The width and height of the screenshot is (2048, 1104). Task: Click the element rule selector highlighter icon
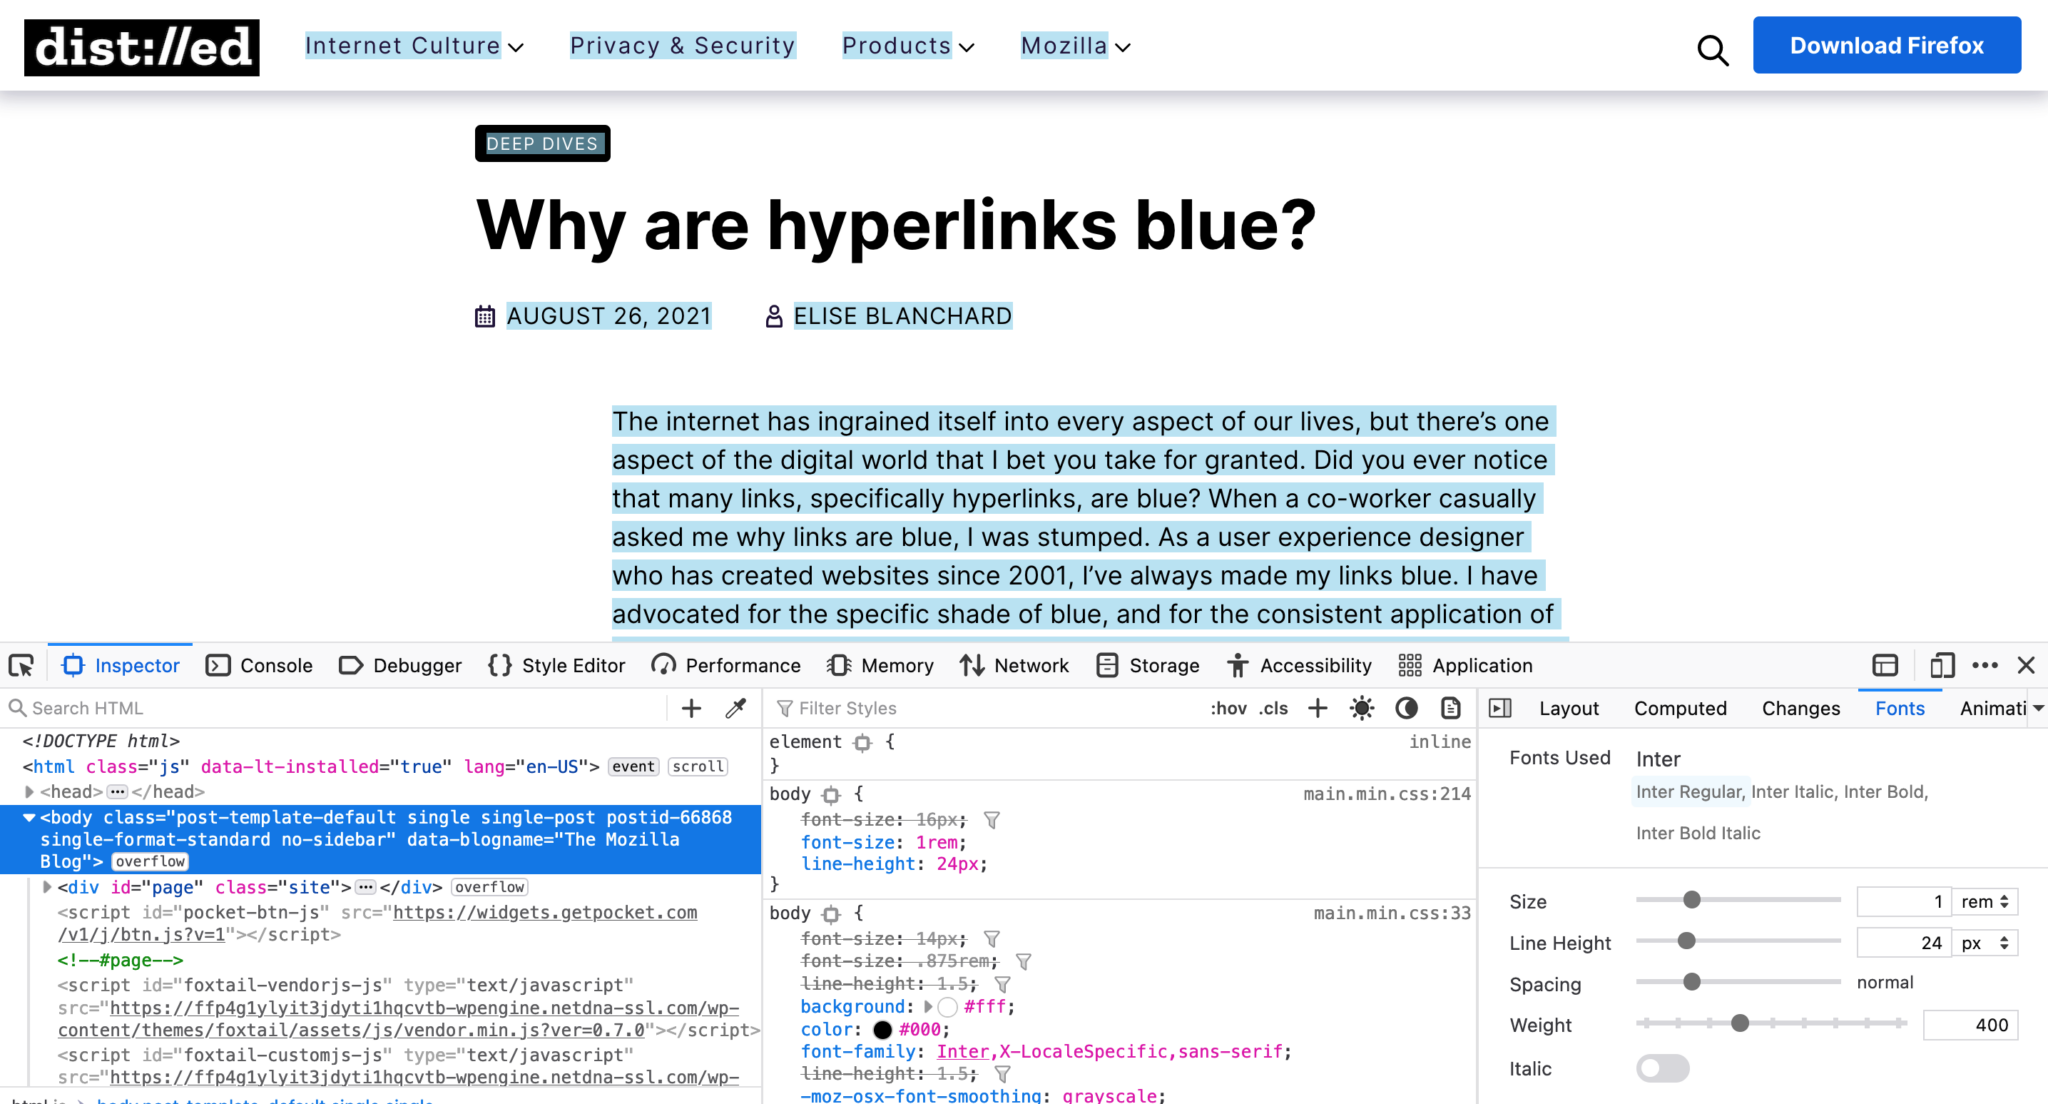point(862,743)
